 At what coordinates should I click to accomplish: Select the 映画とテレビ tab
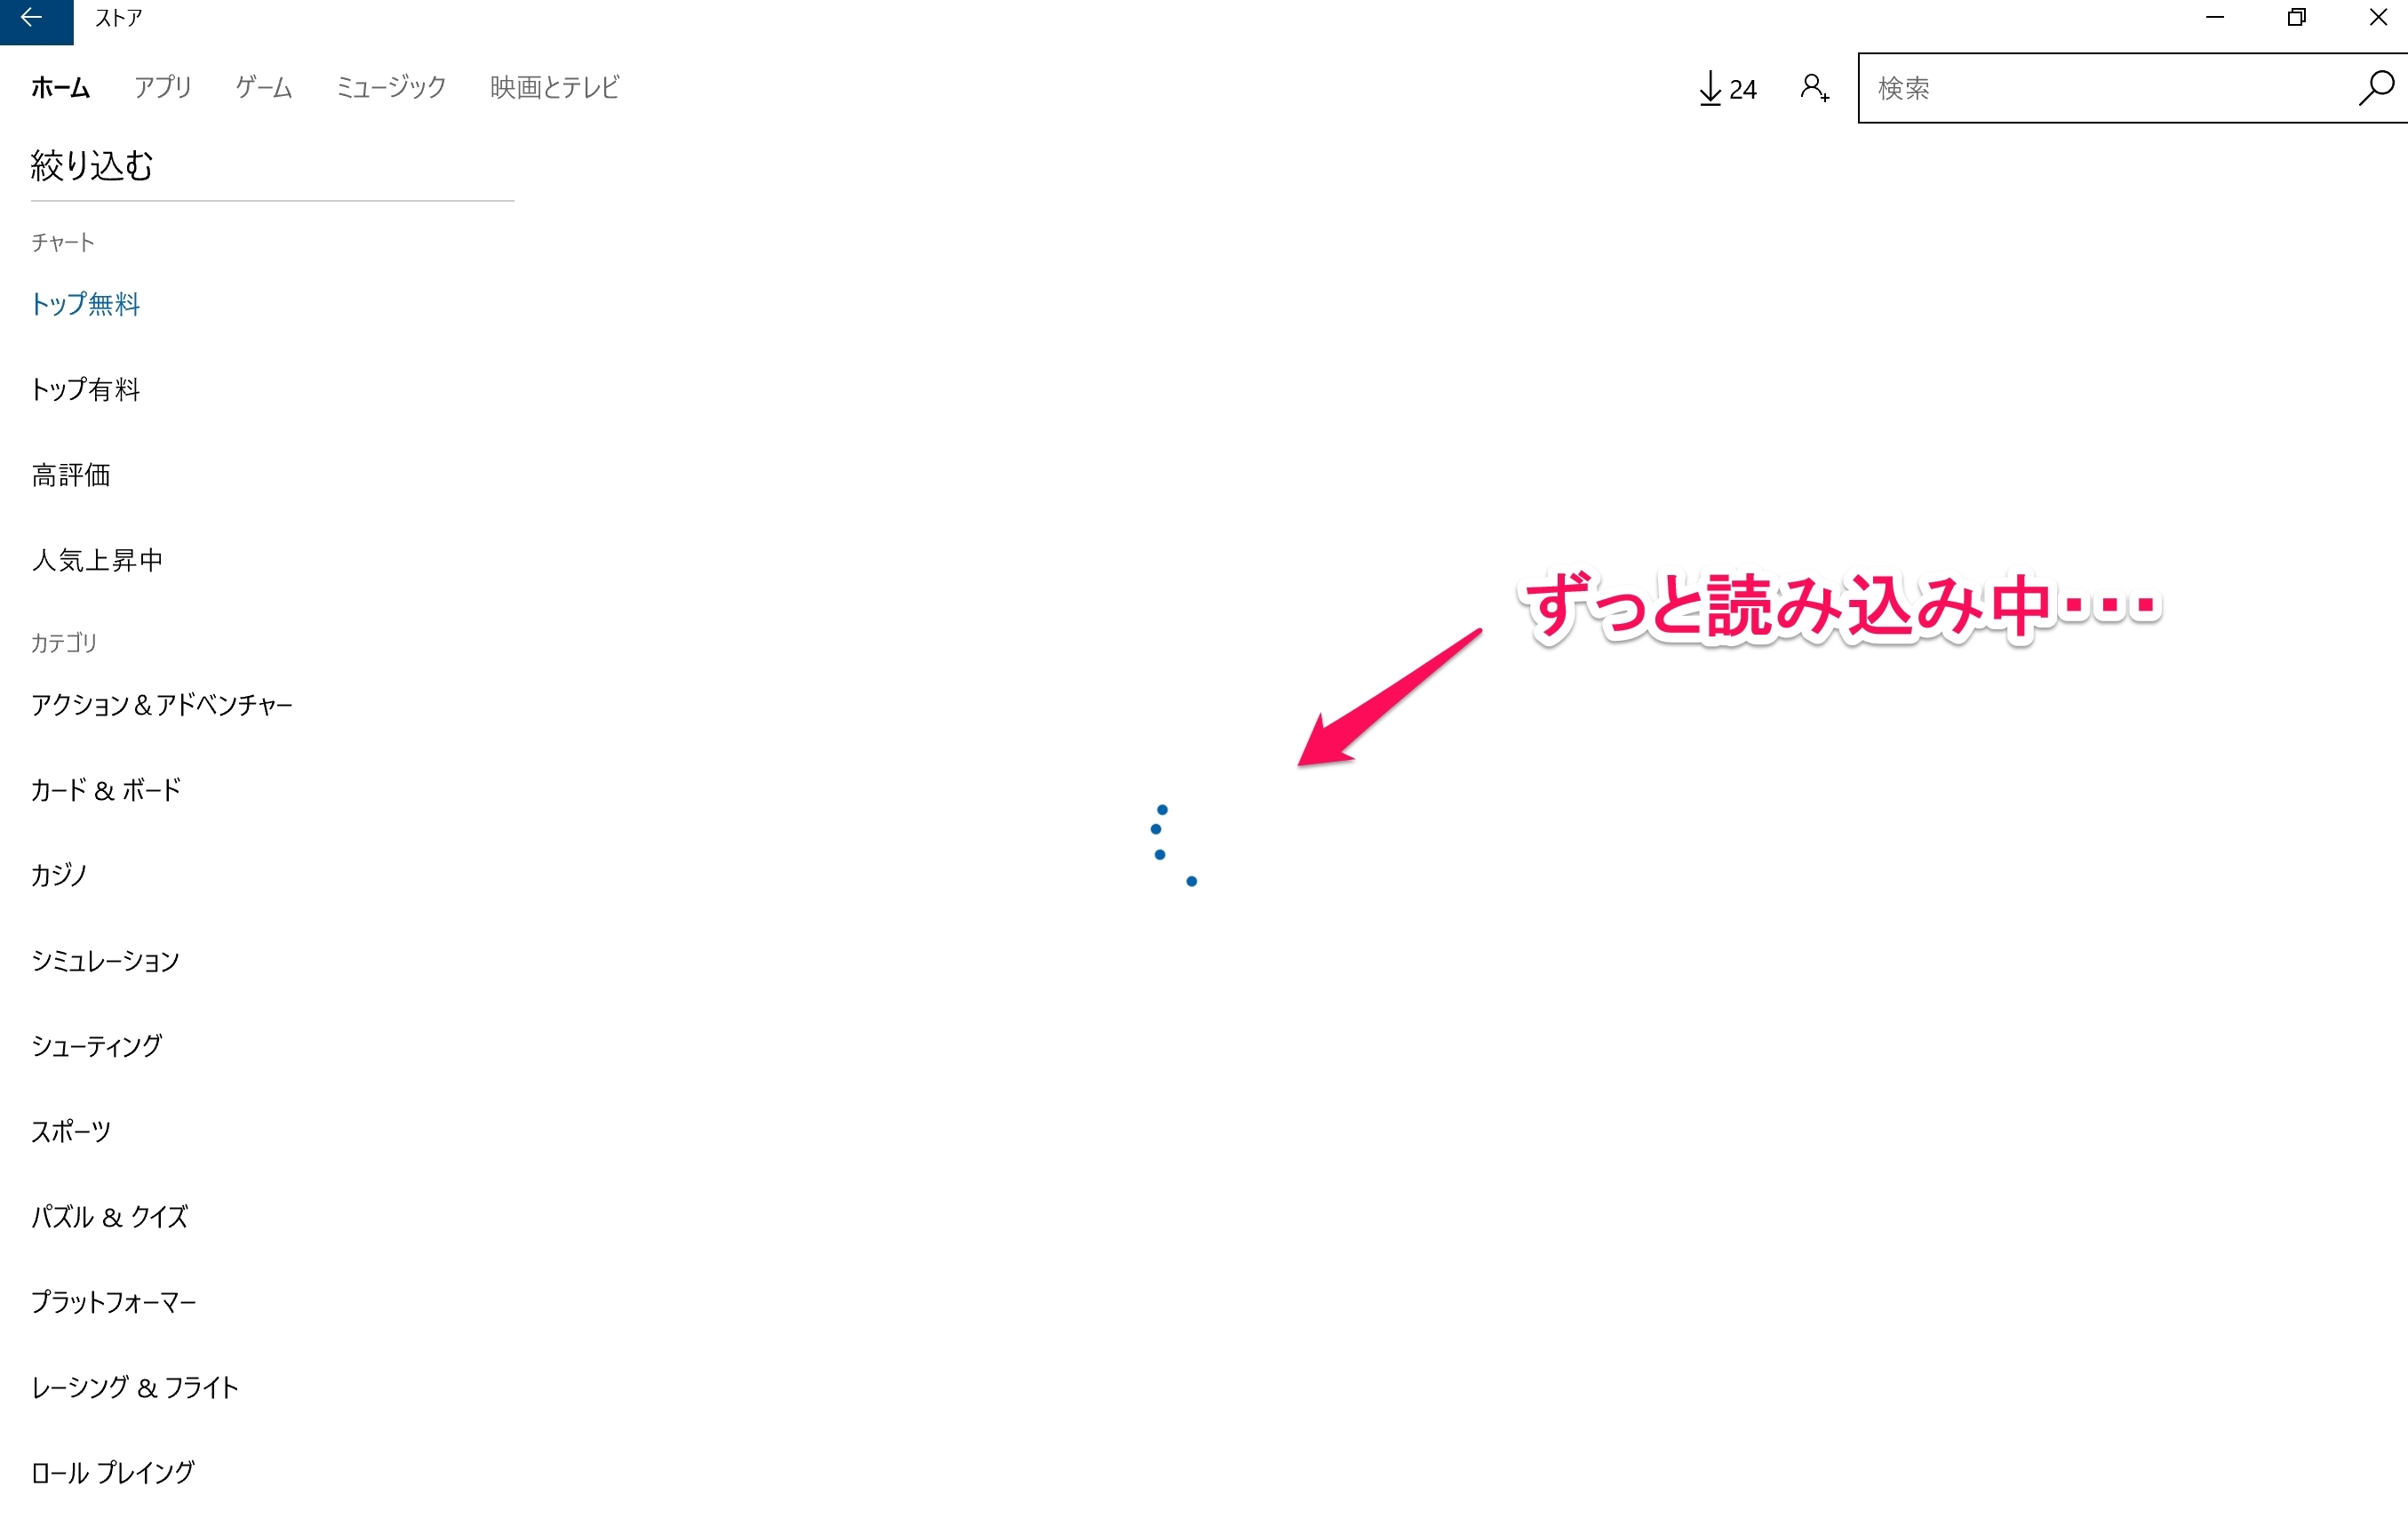[555, 88]
